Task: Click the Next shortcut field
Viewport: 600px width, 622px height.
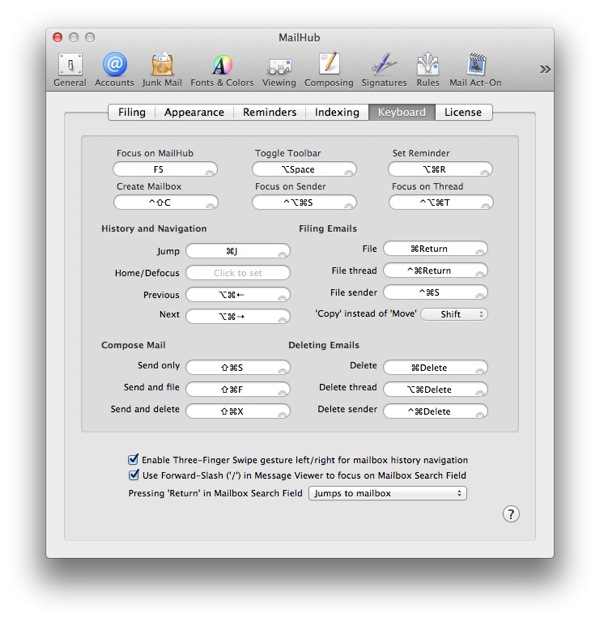Action: pos(238,317)
